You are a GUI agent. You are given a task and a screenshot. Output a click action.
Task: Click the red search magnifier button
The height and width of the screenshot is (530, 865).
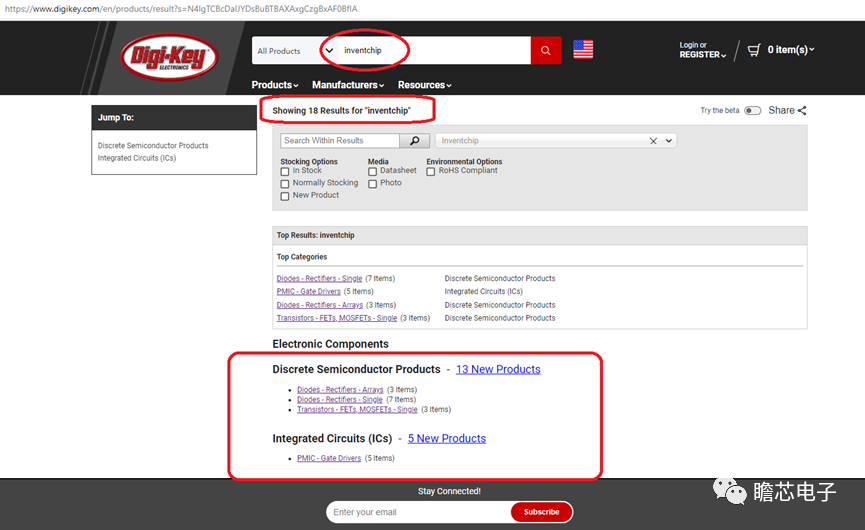pyautogui.click(x=546, y=50)
